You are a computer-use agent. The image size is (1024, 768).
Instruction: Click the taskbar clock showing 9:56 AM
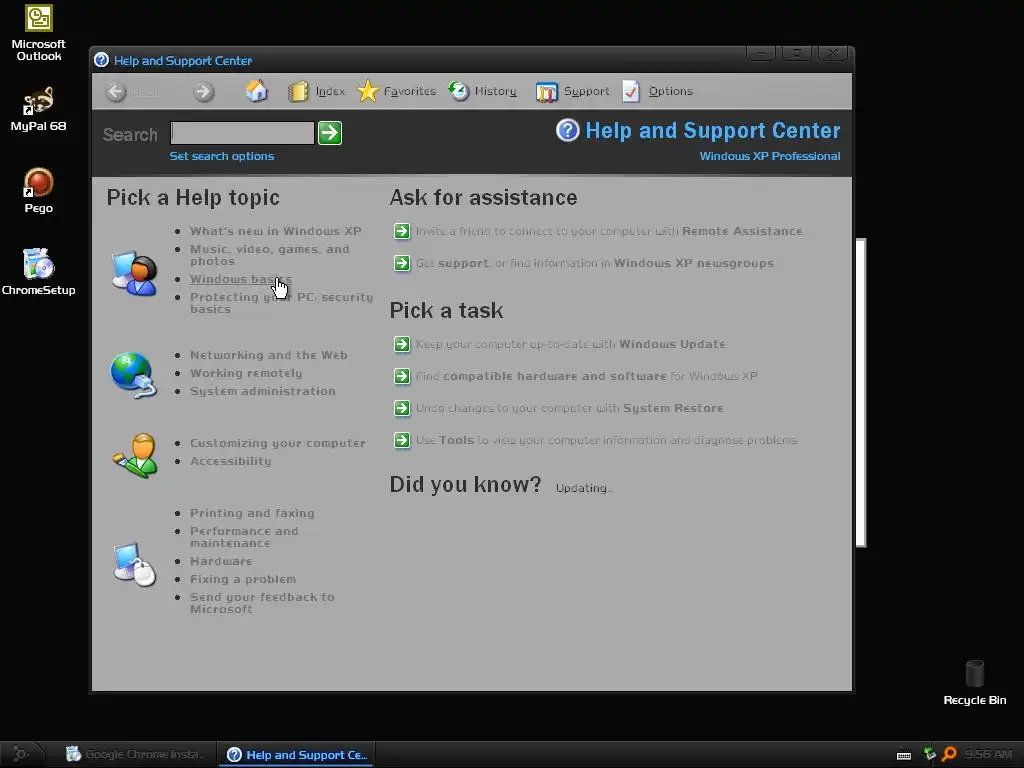(x=988, y=754)
